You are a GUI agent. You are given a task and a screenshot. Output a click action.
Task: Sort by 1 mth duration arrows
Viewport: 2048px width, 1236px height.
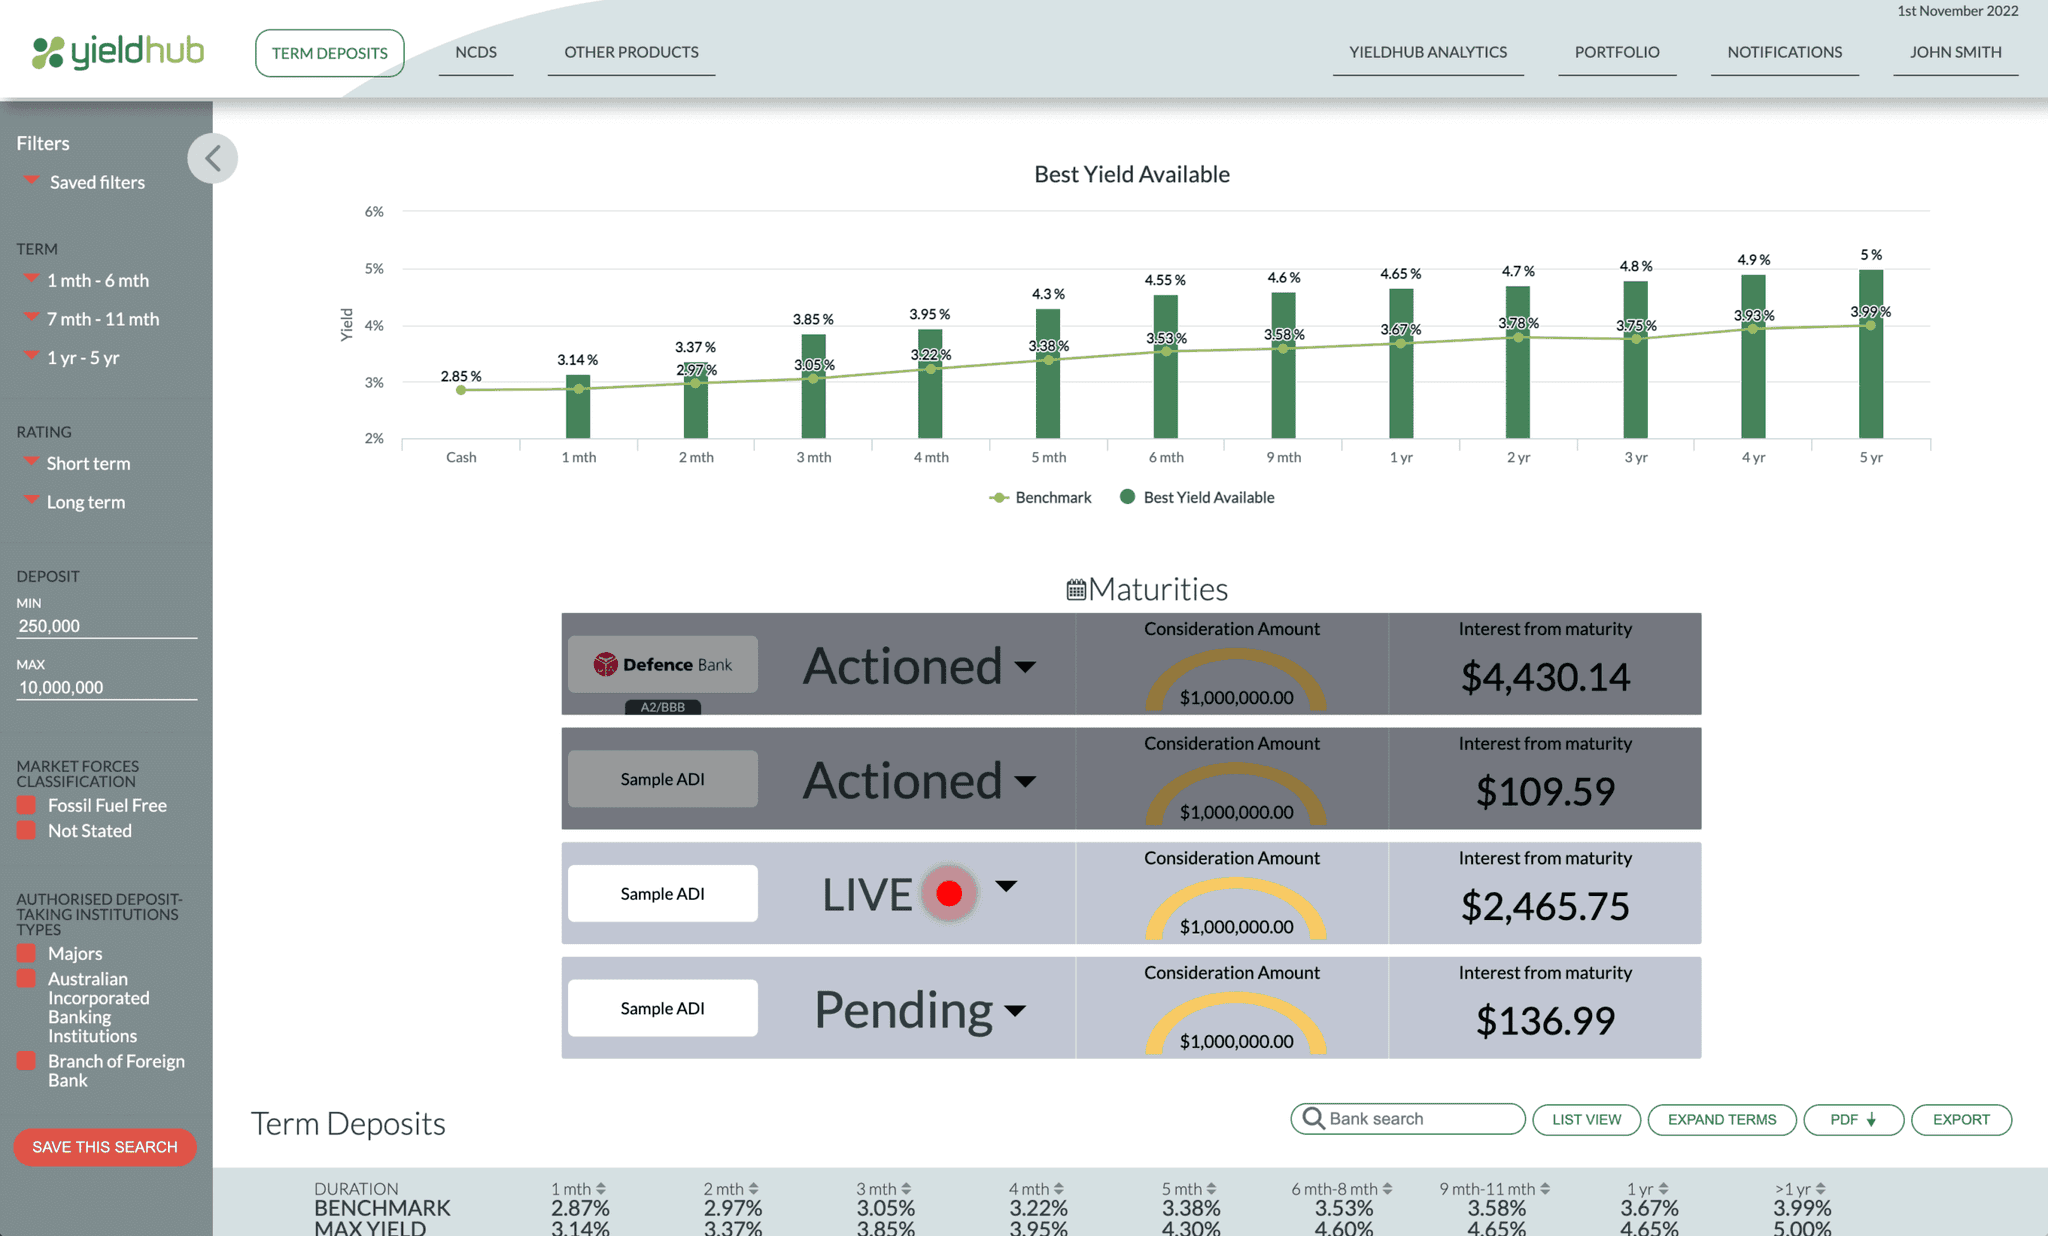[601, 1189]
